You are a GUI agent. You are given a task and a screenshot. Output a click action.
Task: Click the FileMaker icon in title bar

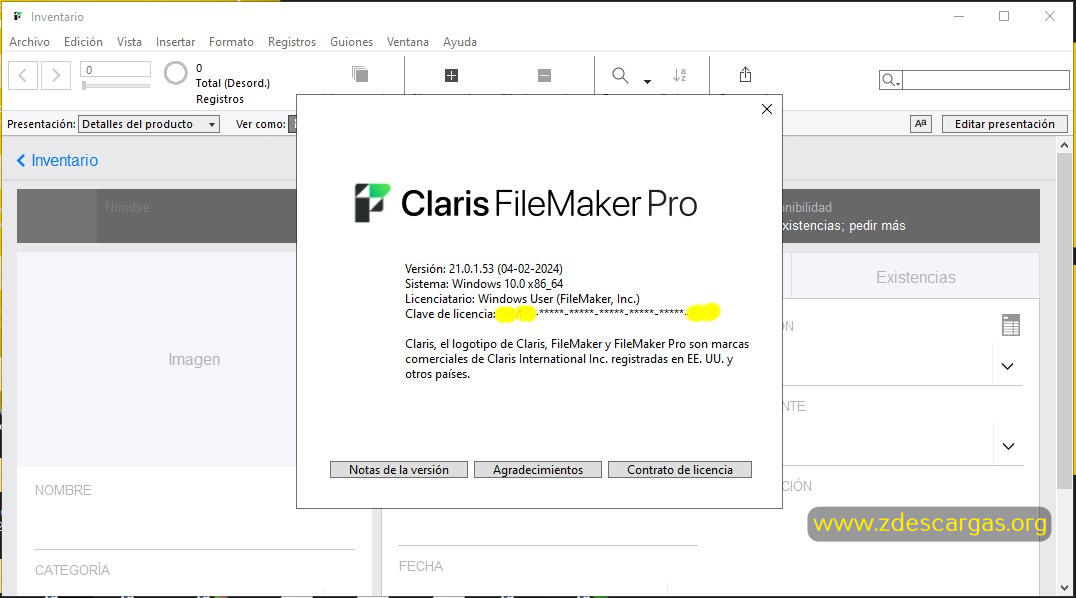[18, 16]
